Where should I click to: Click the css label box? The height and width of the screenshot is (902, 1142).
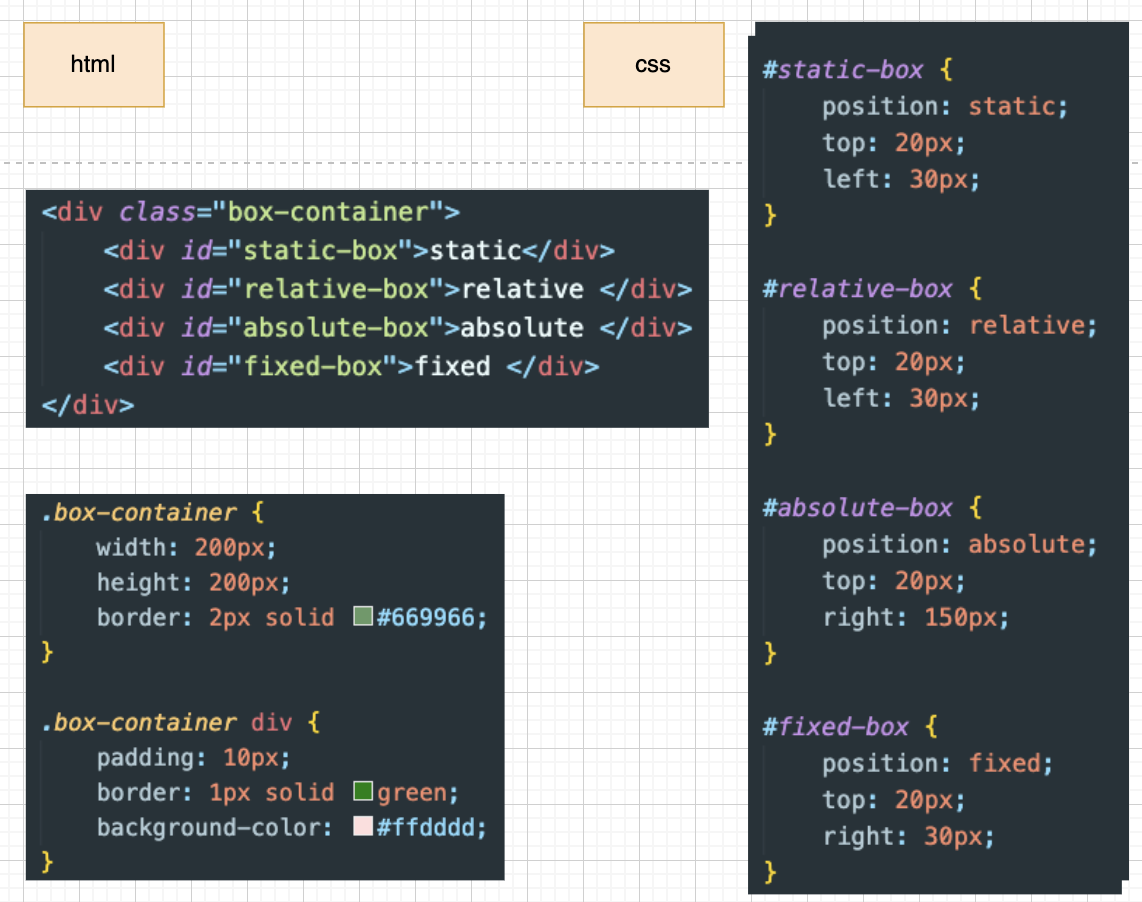click(x=653, y=65)
